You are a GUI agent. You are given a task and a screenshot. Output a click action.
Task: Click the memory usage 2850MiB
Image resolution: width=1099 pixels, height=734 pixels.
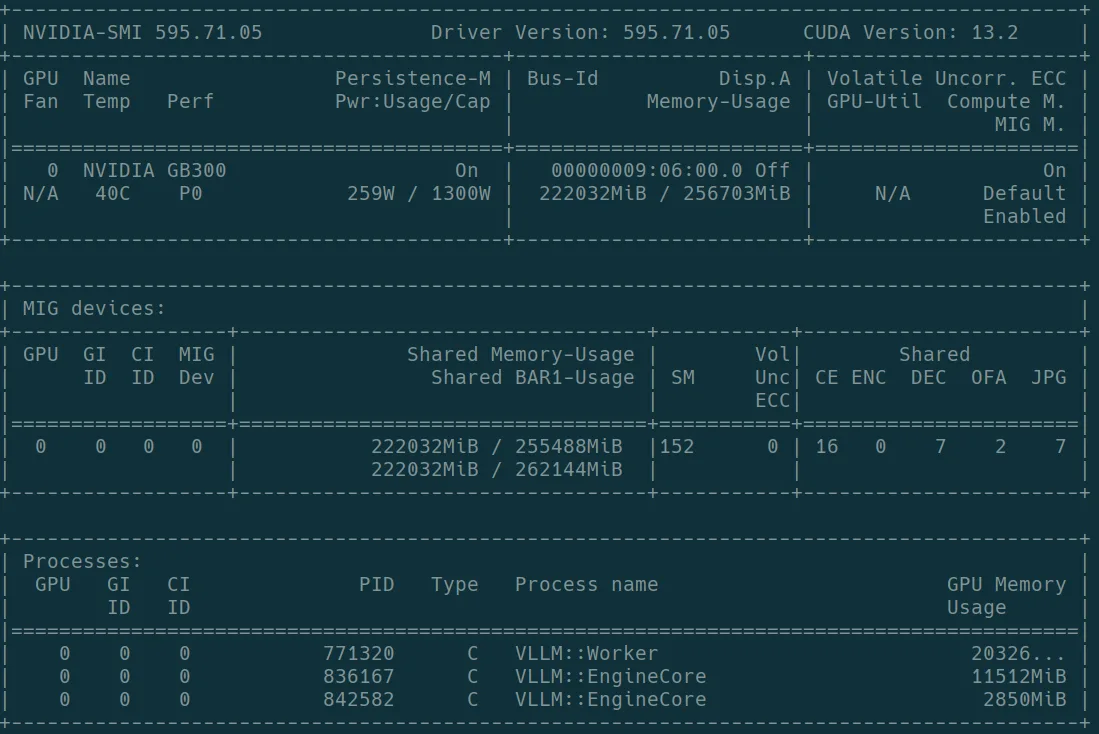click(x=1024, y=700)
